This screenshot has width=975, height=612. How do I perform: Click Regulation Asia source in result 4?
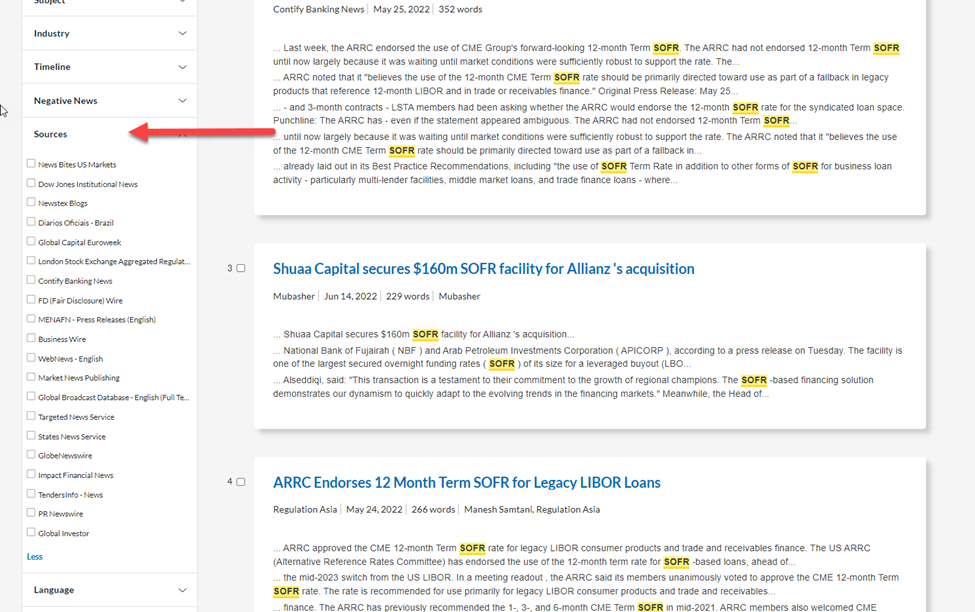pos(305,509)
